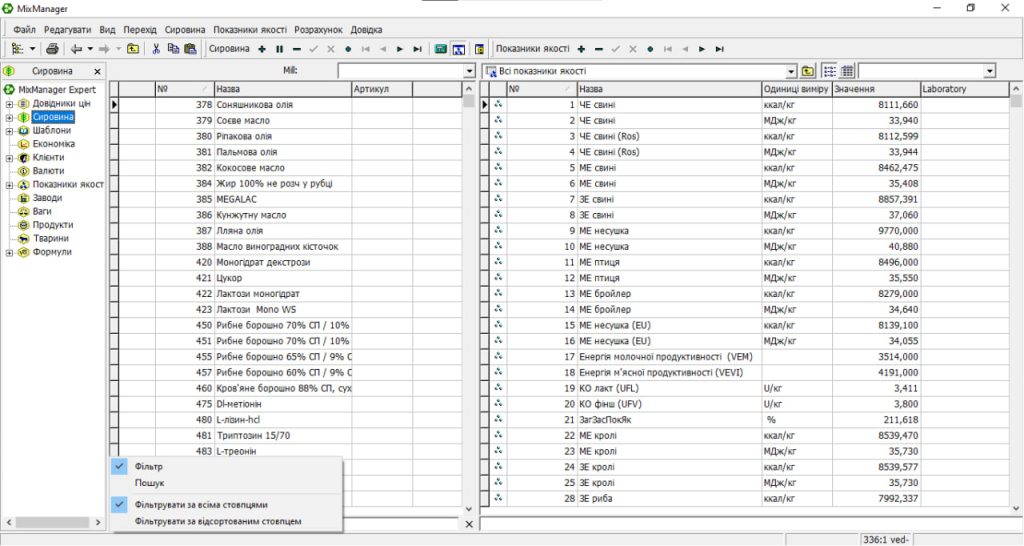This screenshot has width=1024, height=546.
Task: Click the Back arrow navigation icon
Action: point(76,49)
